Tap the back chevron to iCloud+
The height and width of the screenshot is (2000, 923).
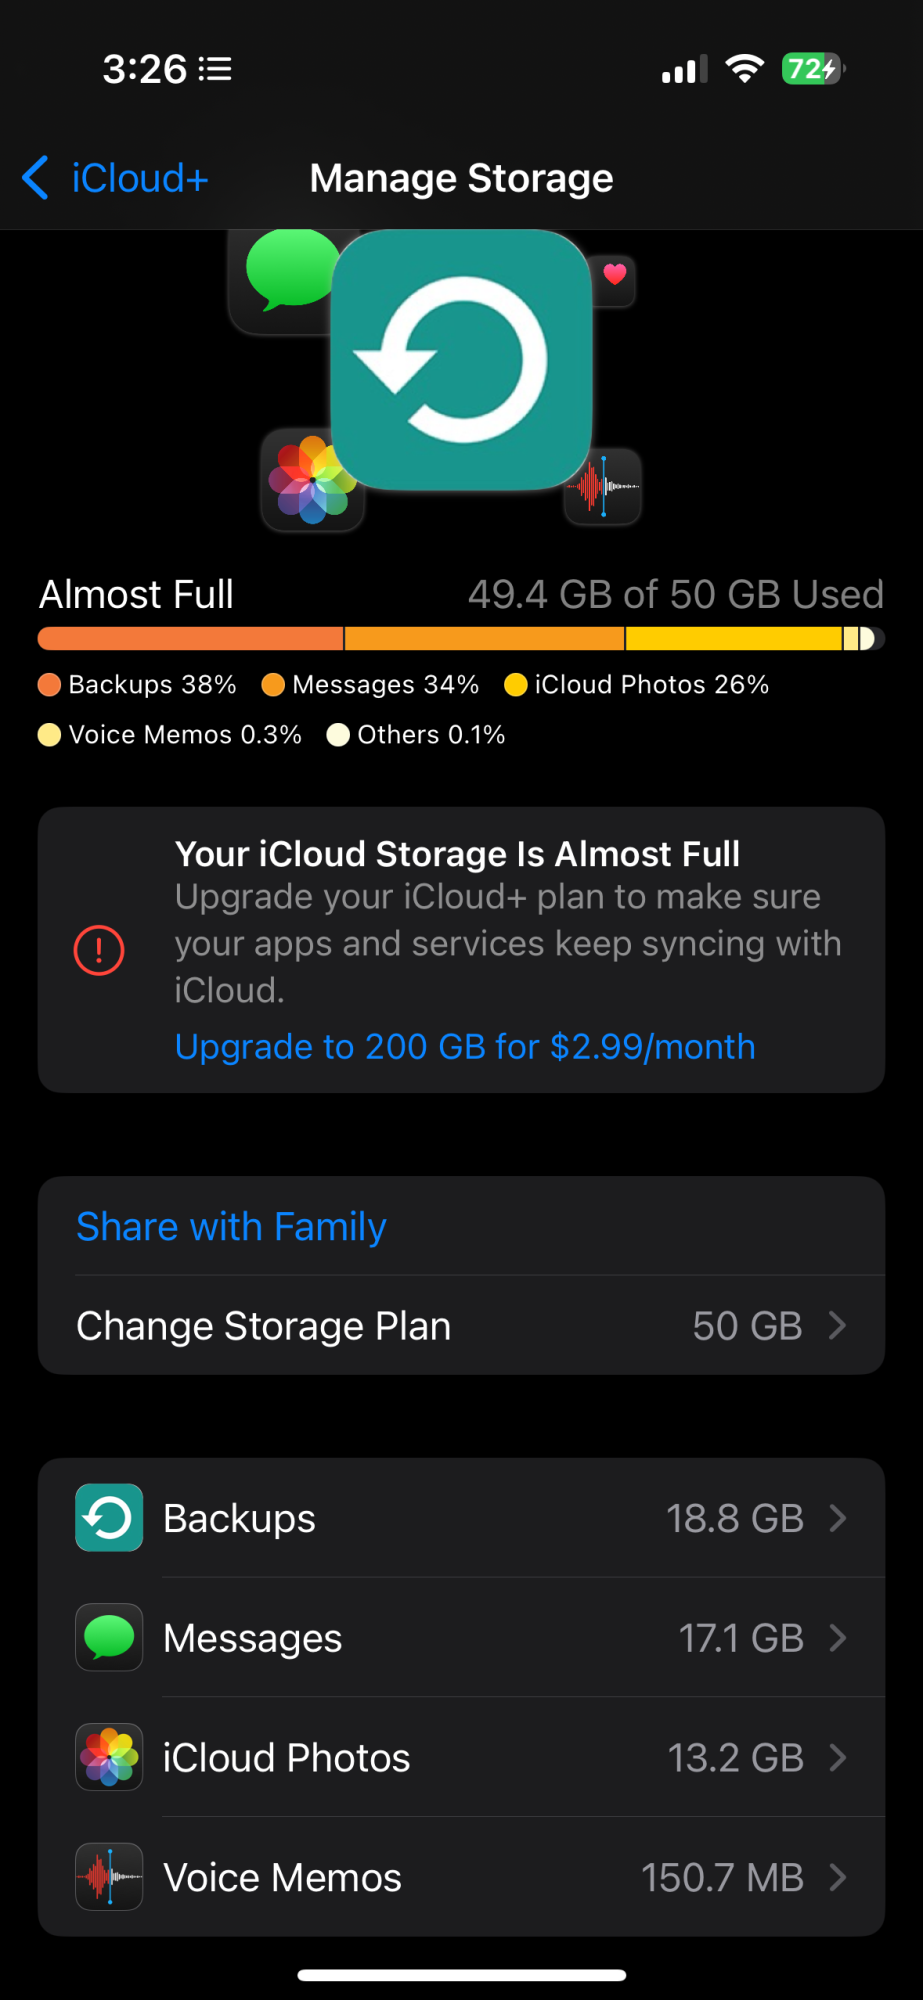pyautogui.click(x=36, y=178)
